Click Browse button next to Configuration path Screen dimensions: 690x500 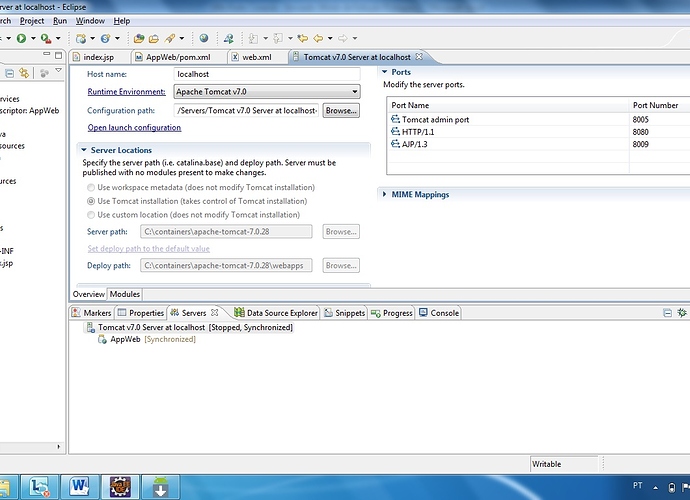click(x=341, y=110)
